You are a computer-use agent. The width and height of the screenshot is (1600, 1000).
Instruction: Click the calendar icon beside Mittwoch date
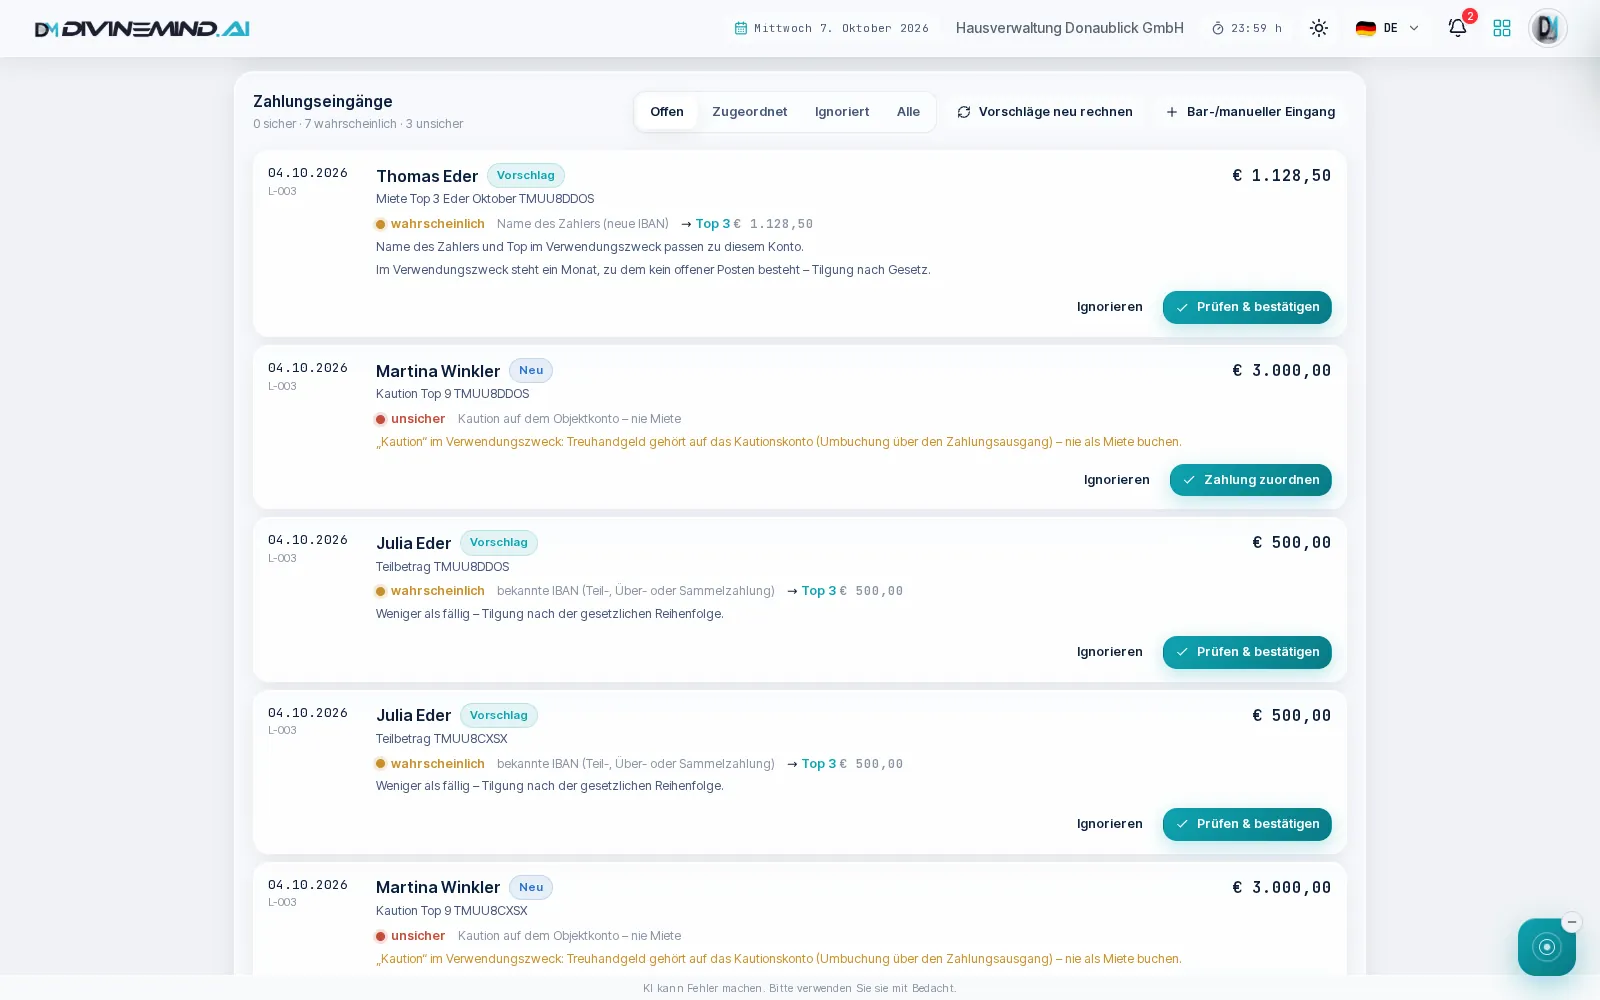click(x=741, y=28)
